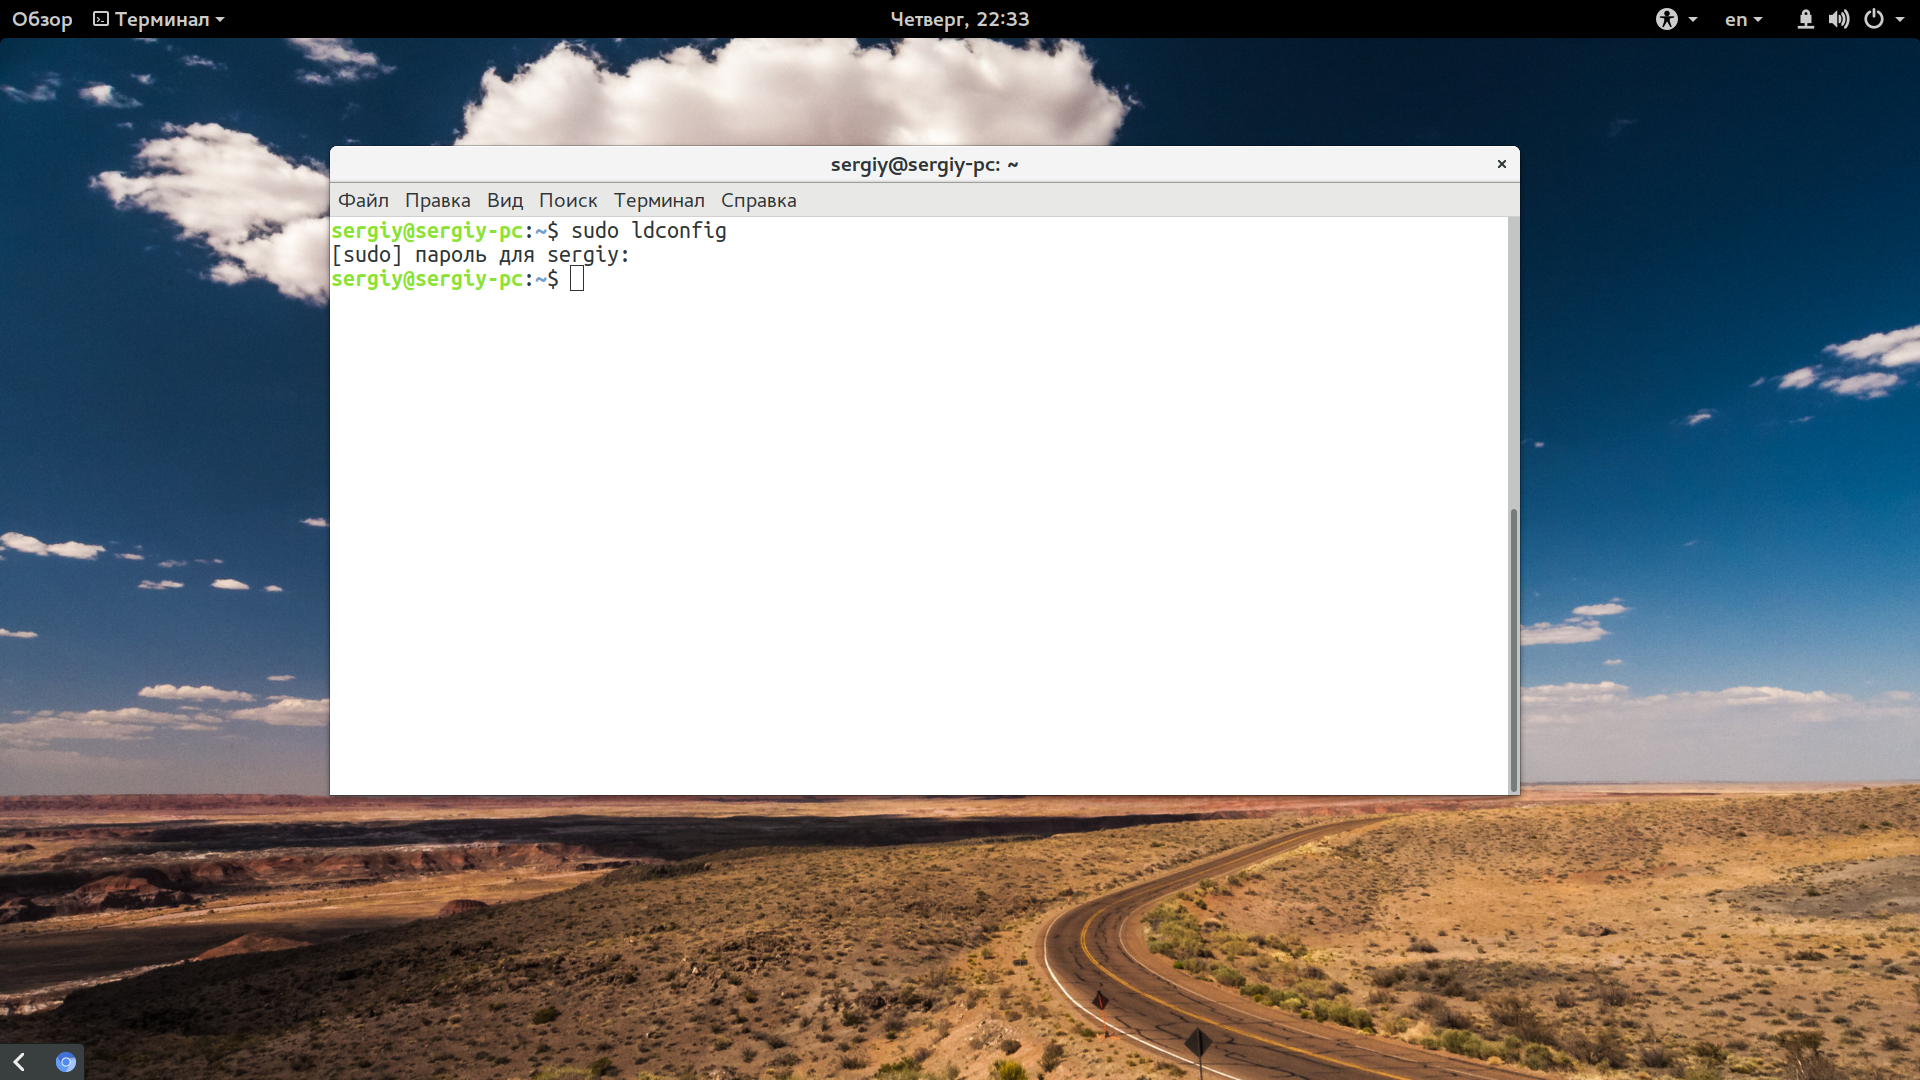Expand the Терминал app menu arrow

[220, 19]
